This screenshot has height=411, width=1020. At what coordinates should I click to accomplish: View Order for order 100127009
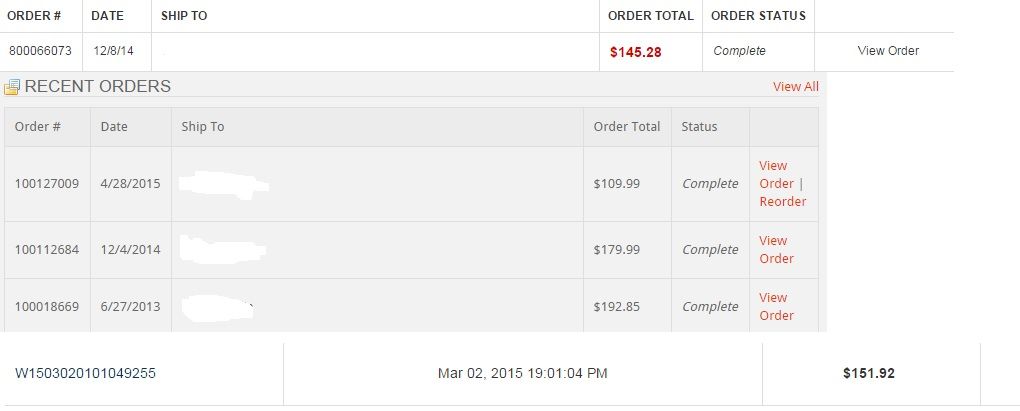tap(777, 174)
